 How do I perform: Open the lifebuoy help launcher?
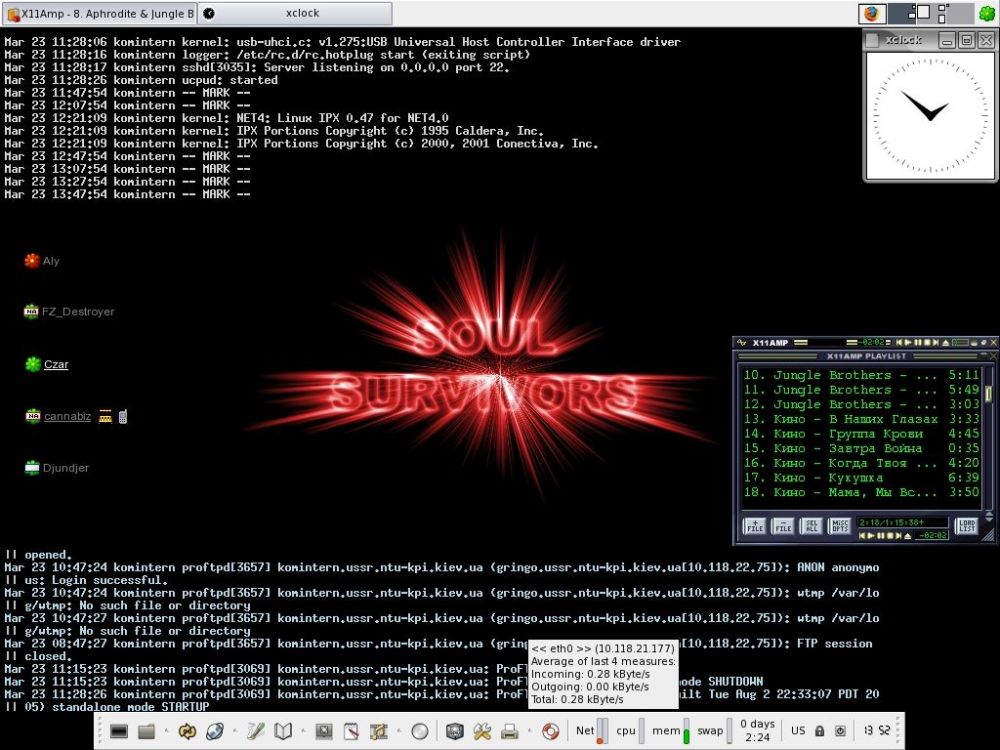click(550, 731)
